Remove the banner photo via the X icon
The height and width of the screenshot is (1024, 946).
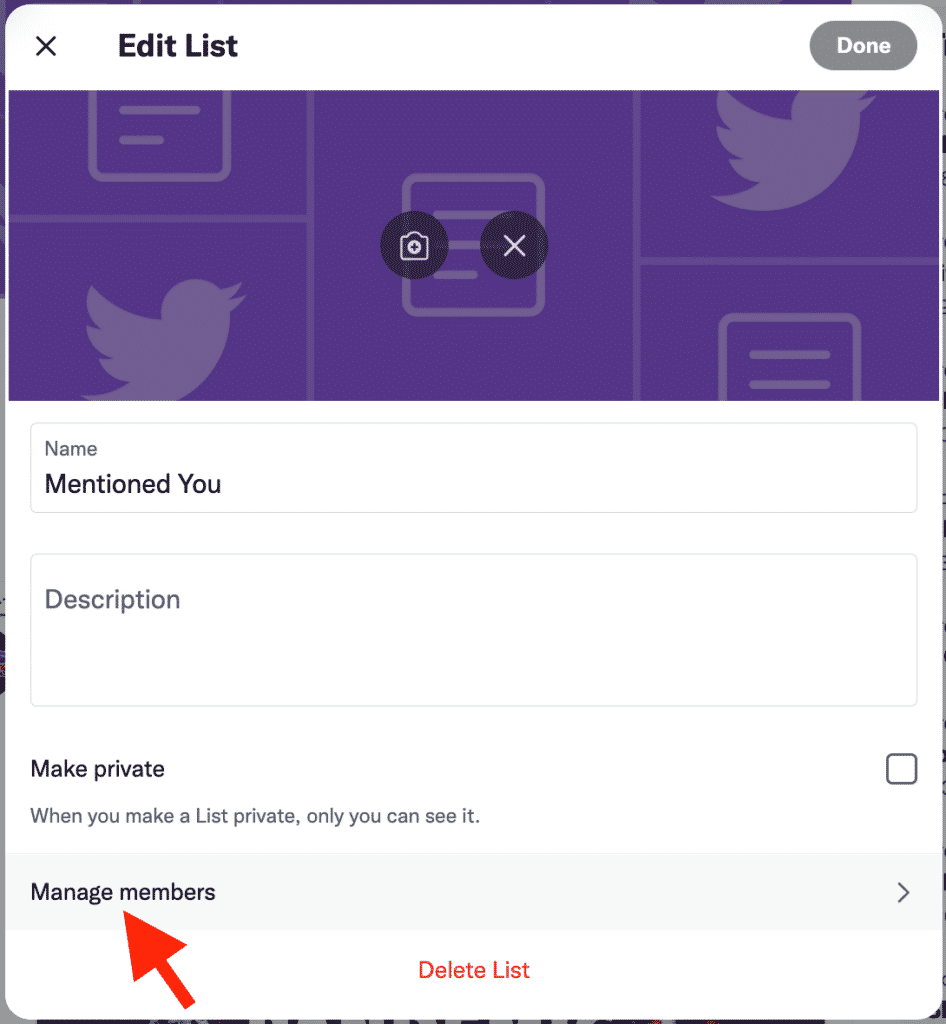513,244
